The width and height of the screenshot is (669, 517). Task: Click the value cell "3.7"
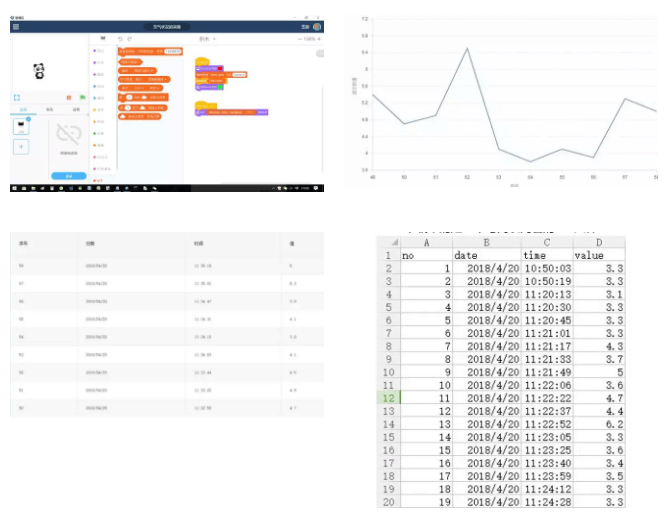click(x=599, y=359)
